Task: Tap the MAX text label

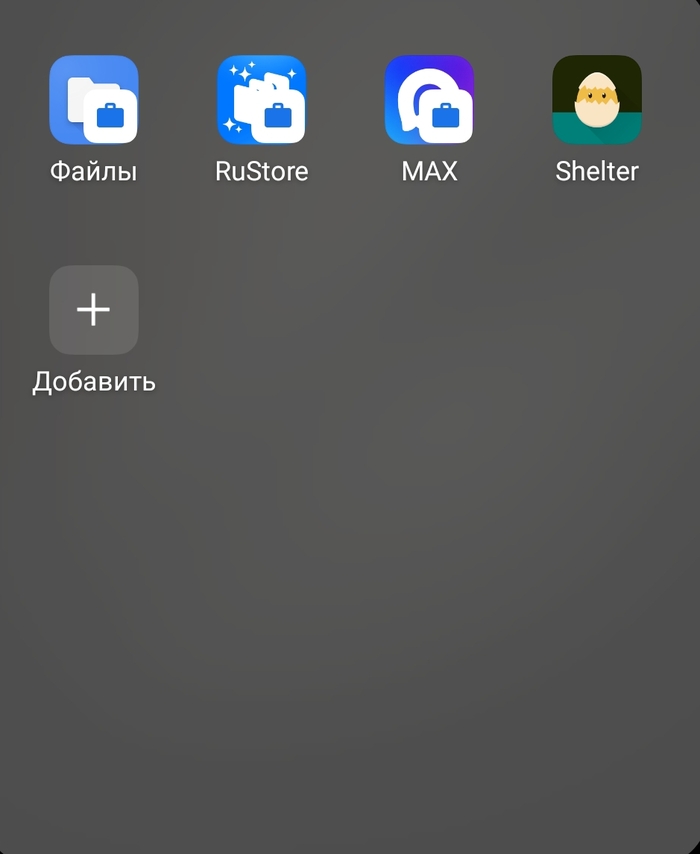Action: coord(429,171)
